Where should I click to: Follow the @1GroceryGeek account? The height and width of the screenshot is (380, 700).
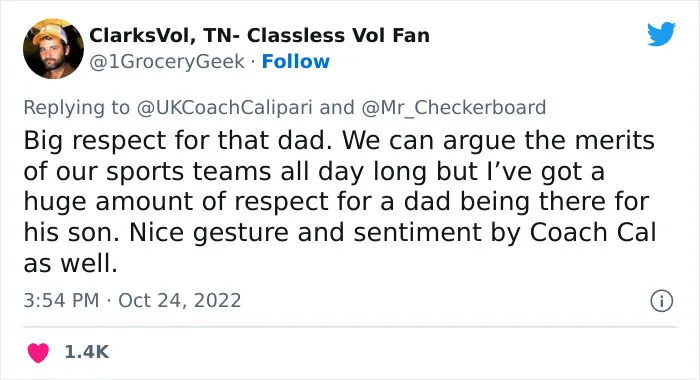tap(296, 62)
